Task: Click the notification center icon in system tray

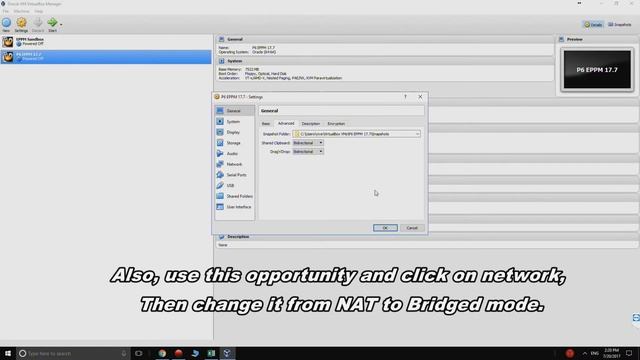Action: [629, 353]
